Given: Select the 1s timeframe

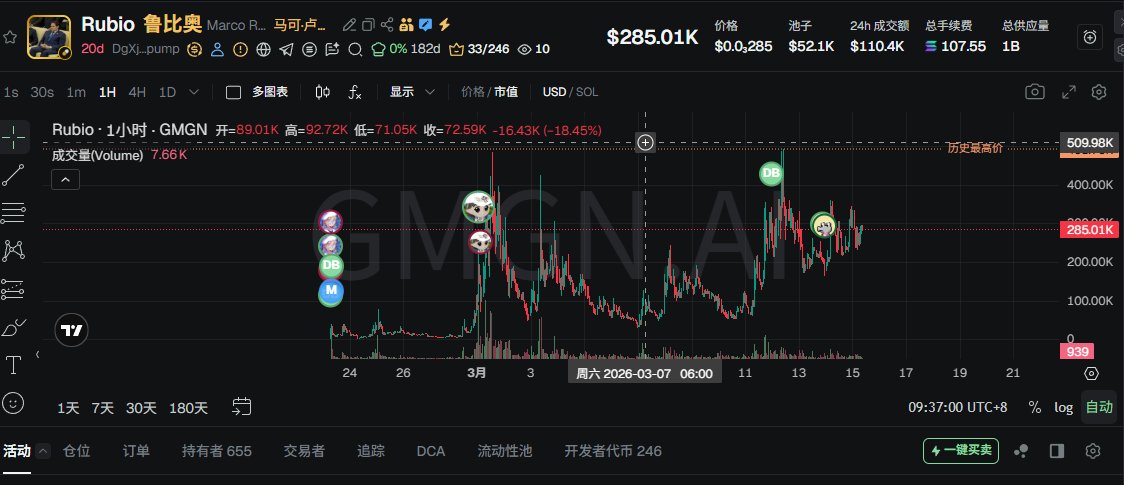Looking at the screenshot, I should coord(11,92).
